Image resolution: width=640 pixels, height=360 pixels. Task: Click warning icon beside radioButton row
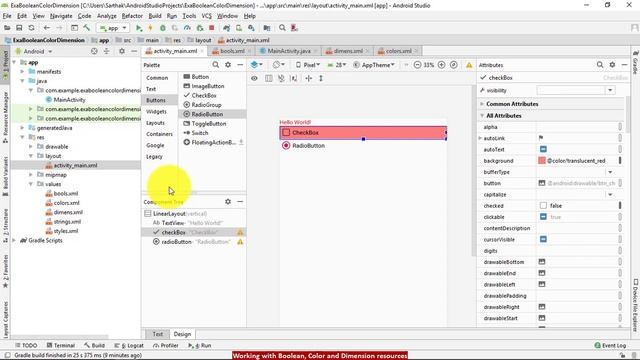pos(240,242)
